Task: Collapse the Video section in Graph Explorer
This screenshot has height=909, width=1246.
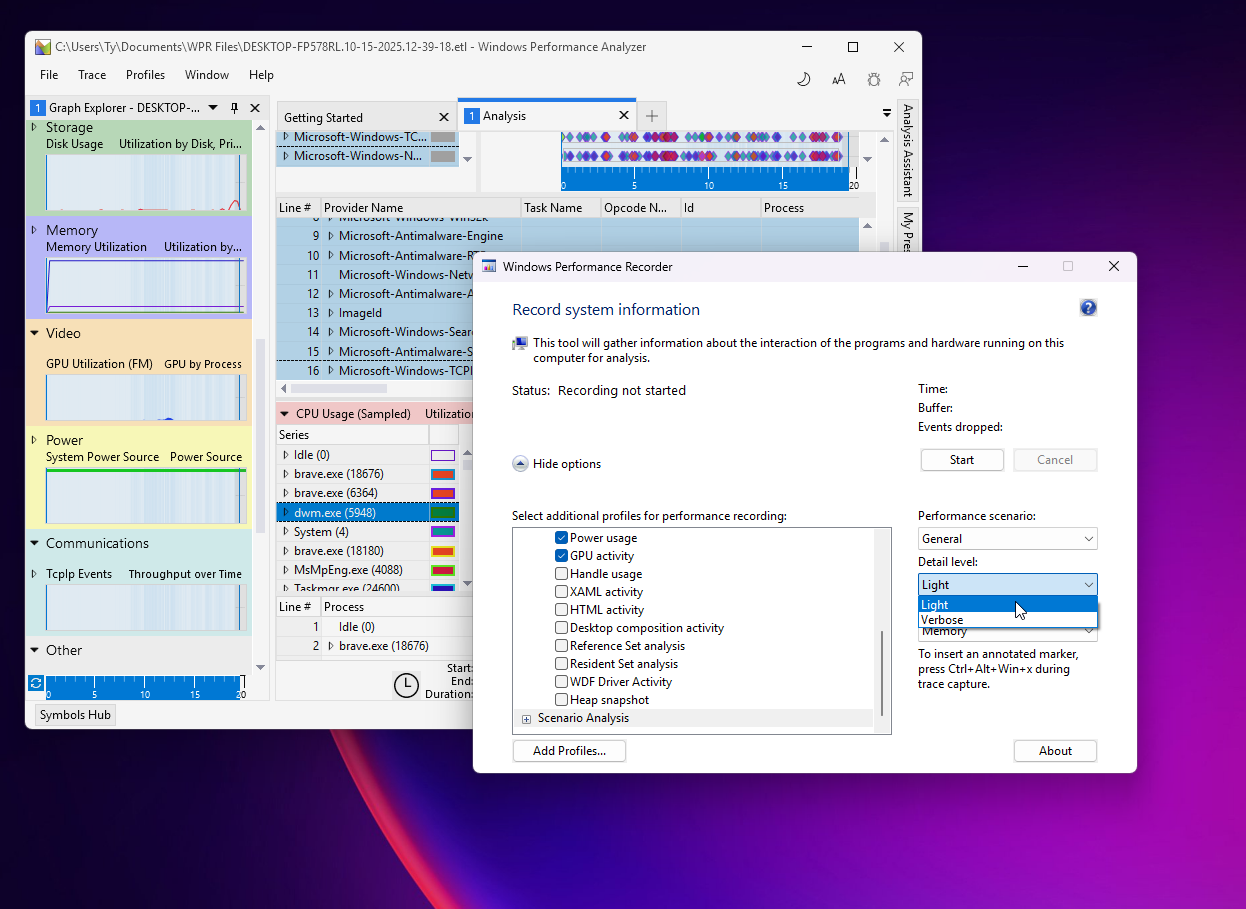Action: (34, 333)
